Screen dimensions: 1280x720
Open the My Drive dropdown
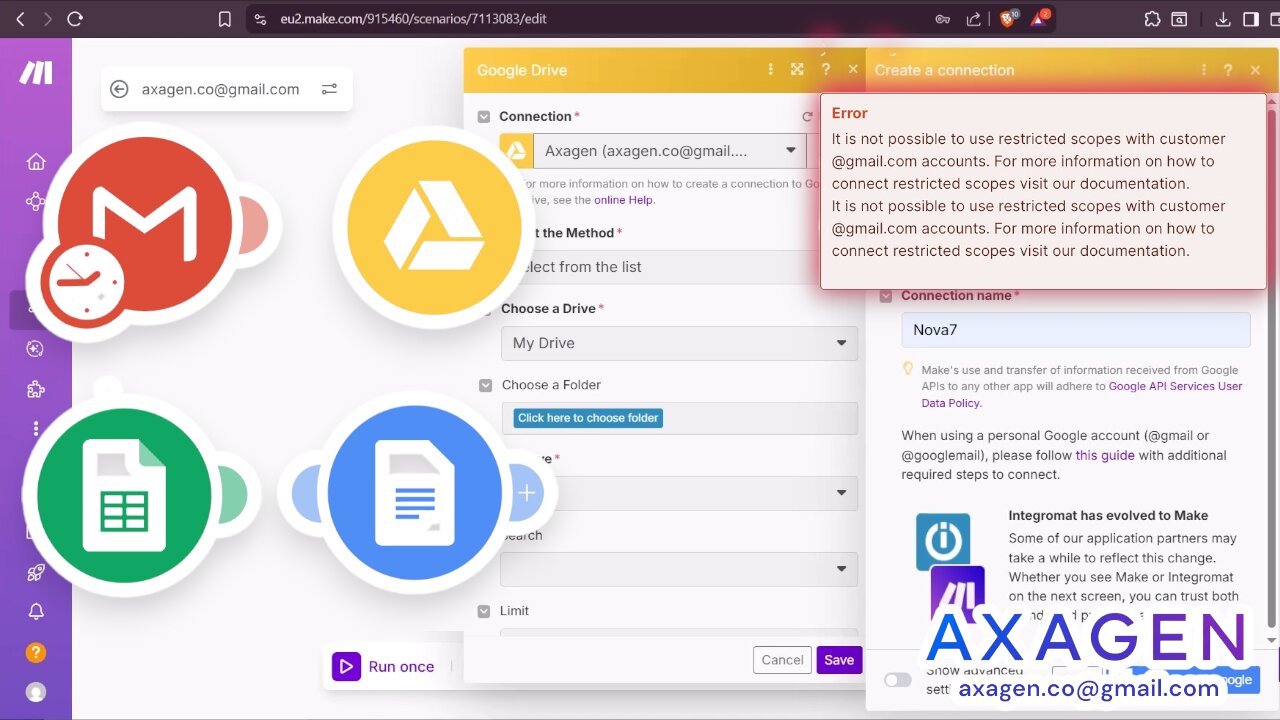(679, 343)
